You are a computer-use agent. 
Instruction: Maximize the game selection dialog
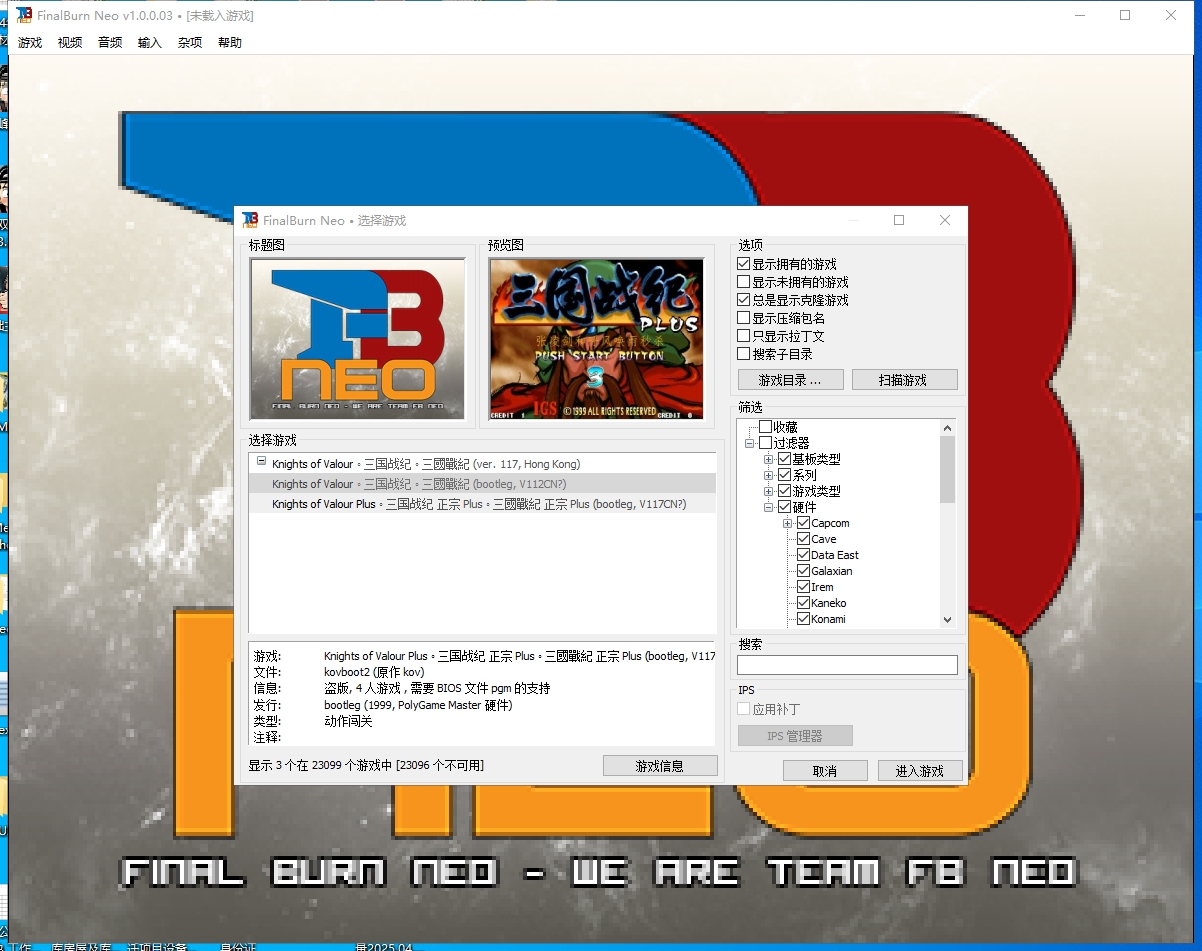(899, 220)
